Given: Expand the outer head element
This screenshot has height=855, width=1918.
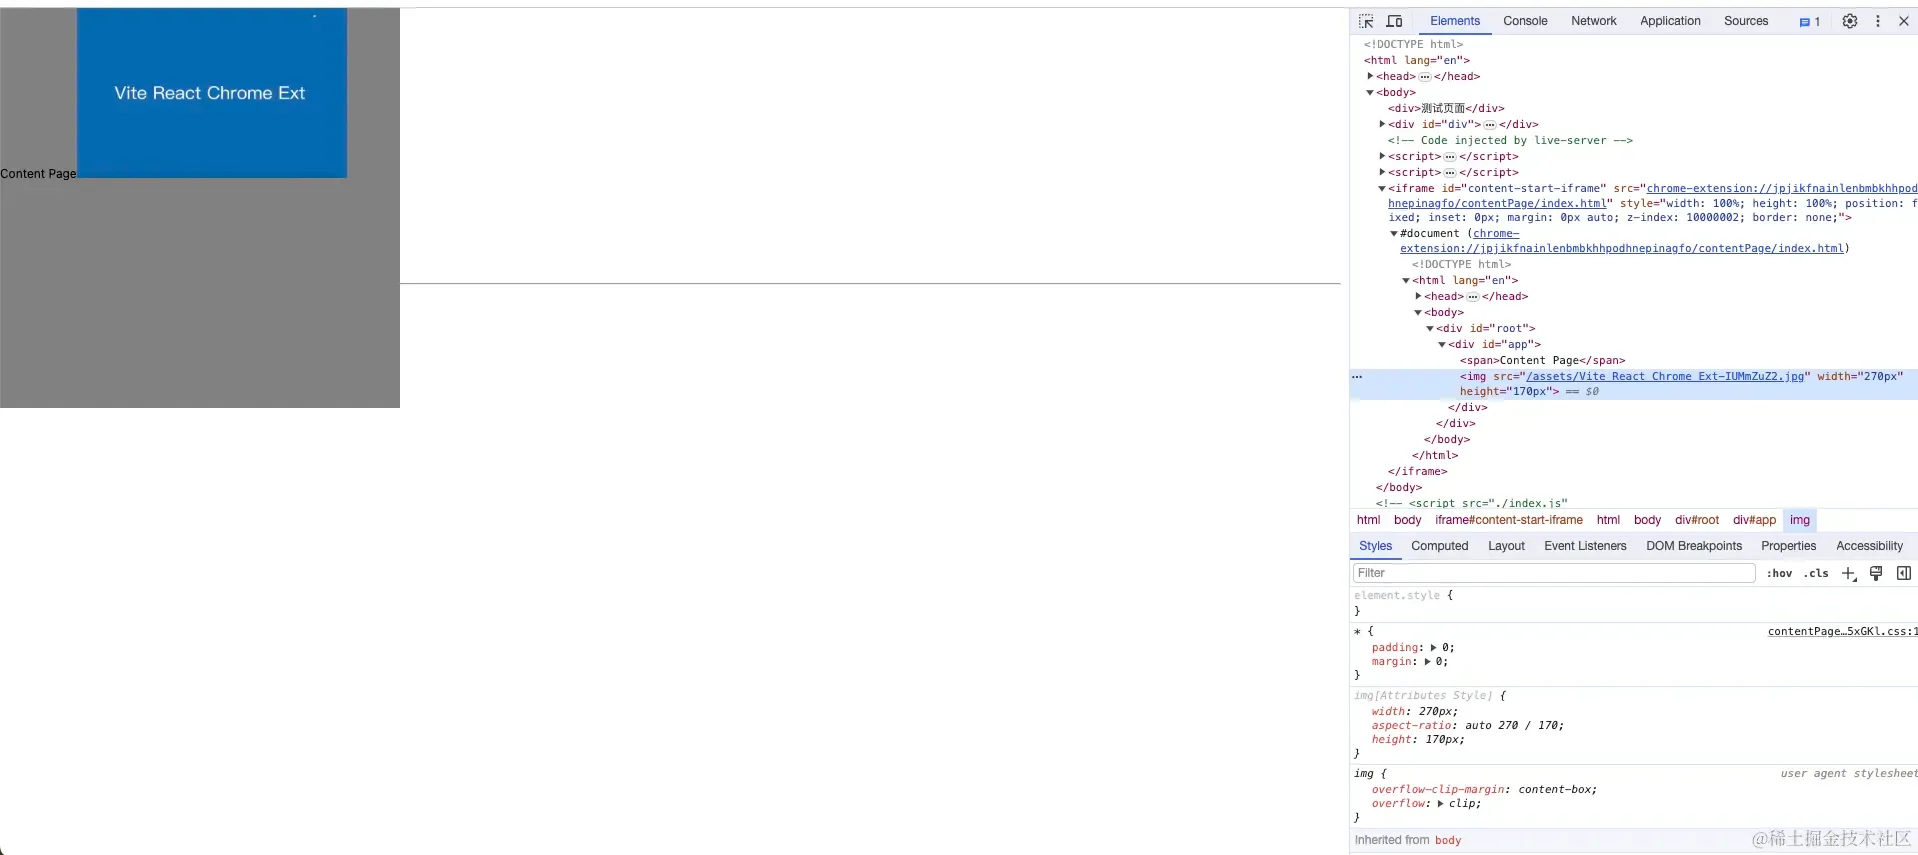Looking at the screenshot, I should point(1370,76).
